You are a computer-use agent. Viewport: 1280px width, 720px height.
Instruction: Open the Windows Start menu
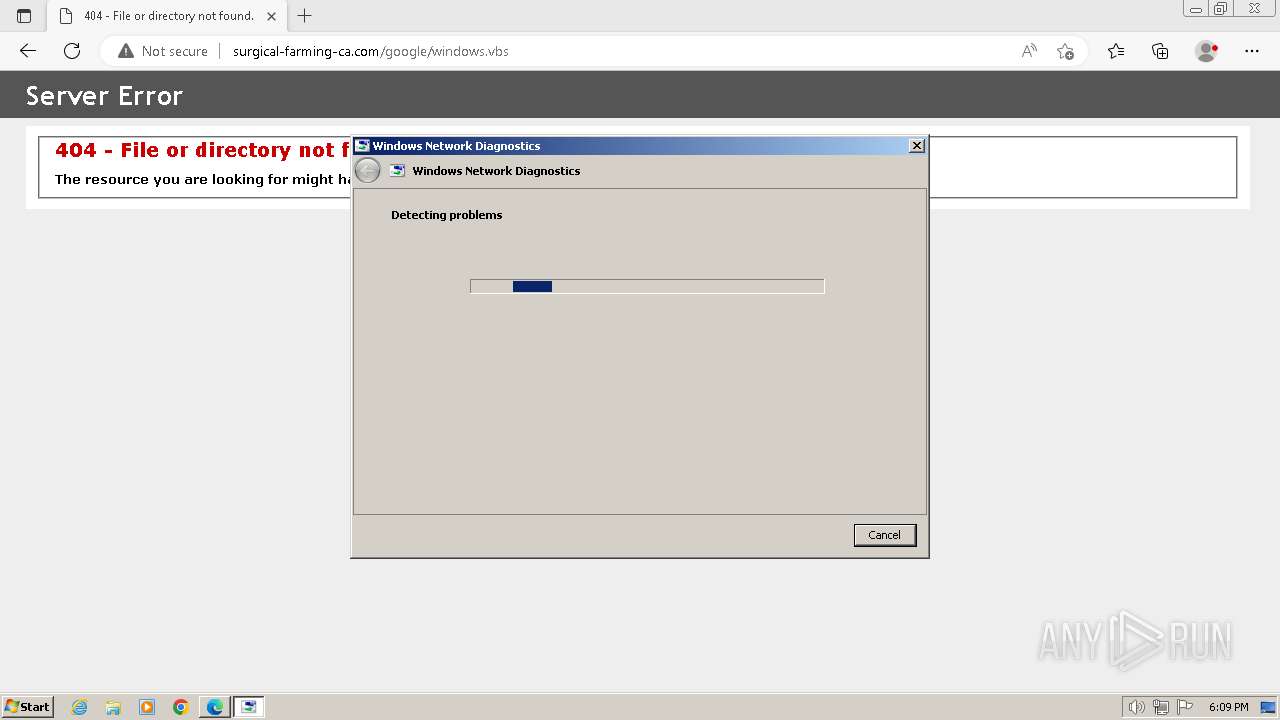point(27,706)
